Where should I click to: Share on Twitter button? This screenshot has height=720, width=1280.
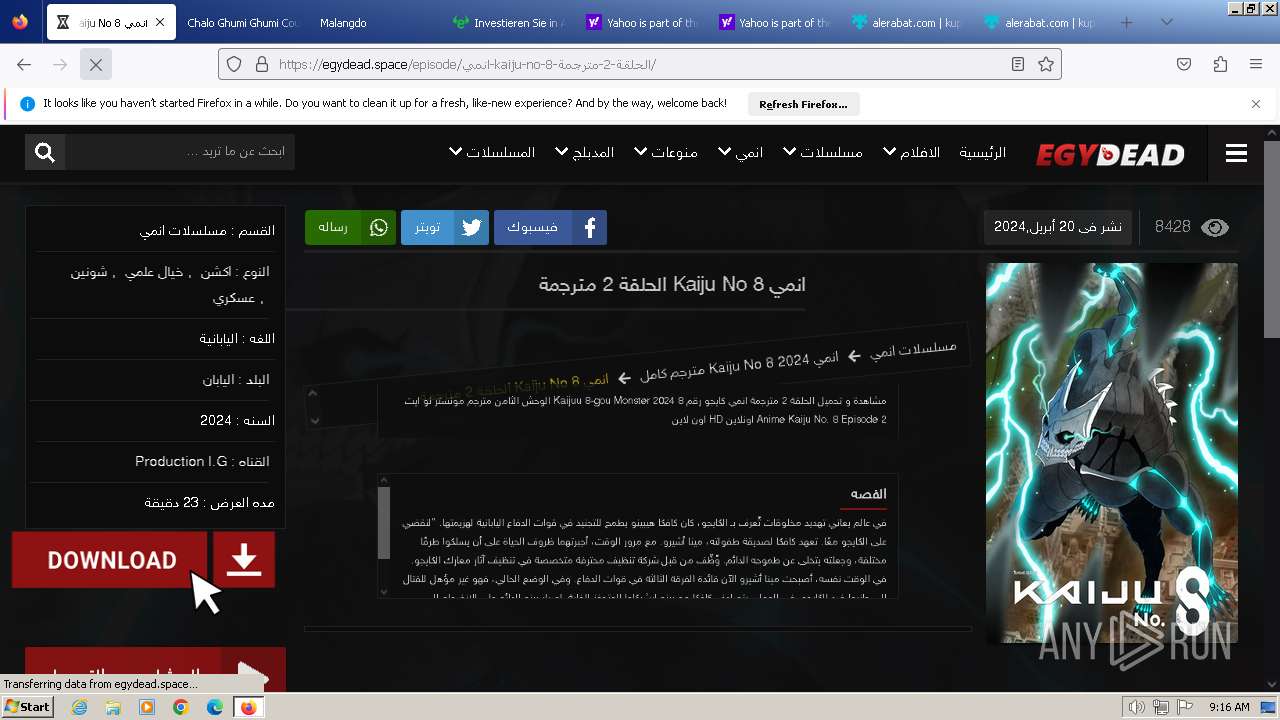coord(445,228)
